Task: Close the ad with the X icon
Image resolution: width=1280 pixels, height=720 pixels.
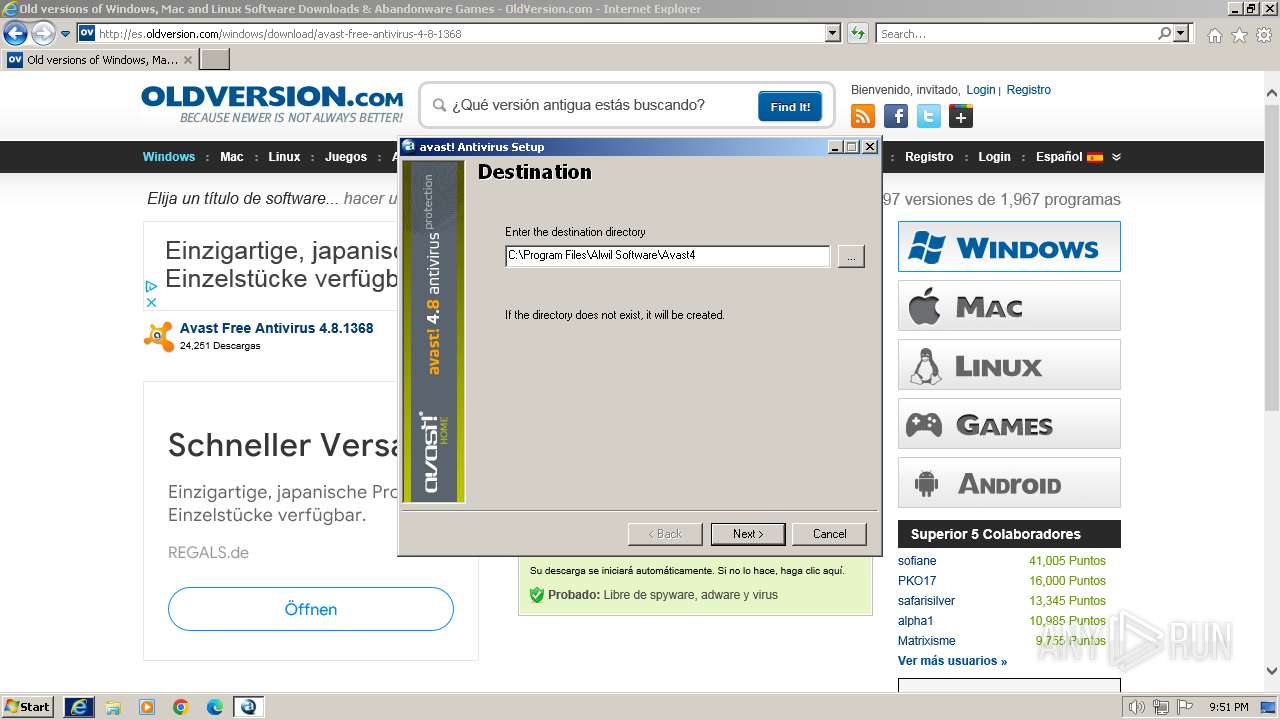Action: pyautogui.click(x=151, y=302)
